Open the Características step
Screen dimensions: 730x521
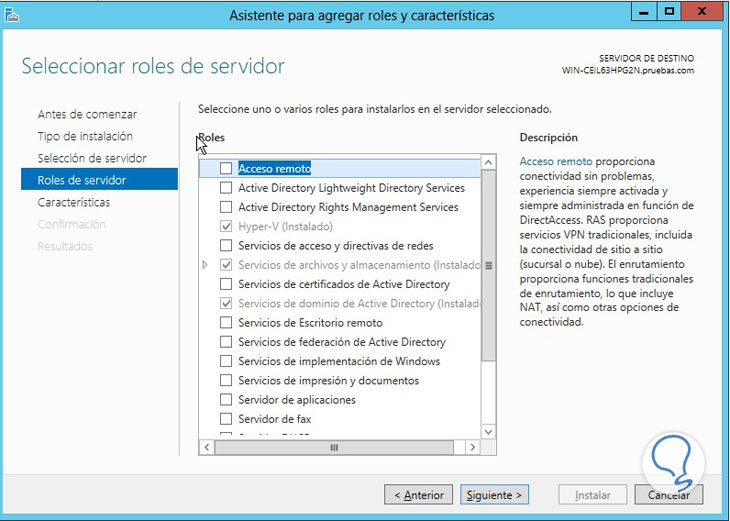[x=74, y=202]
